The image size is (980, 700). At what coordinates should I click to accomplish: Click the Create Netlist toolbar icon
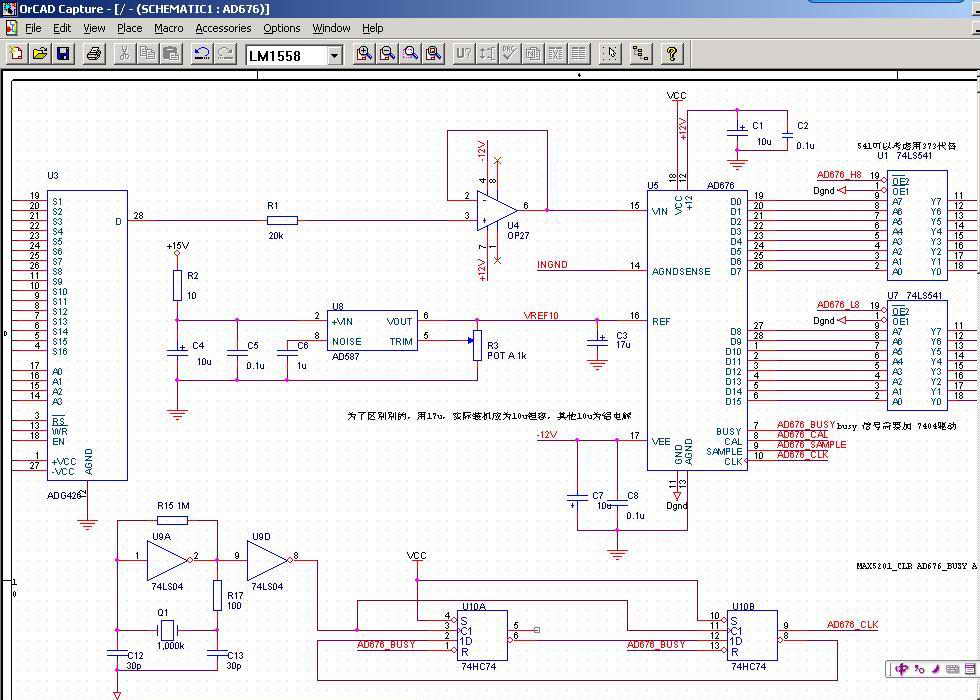(532, 54)
